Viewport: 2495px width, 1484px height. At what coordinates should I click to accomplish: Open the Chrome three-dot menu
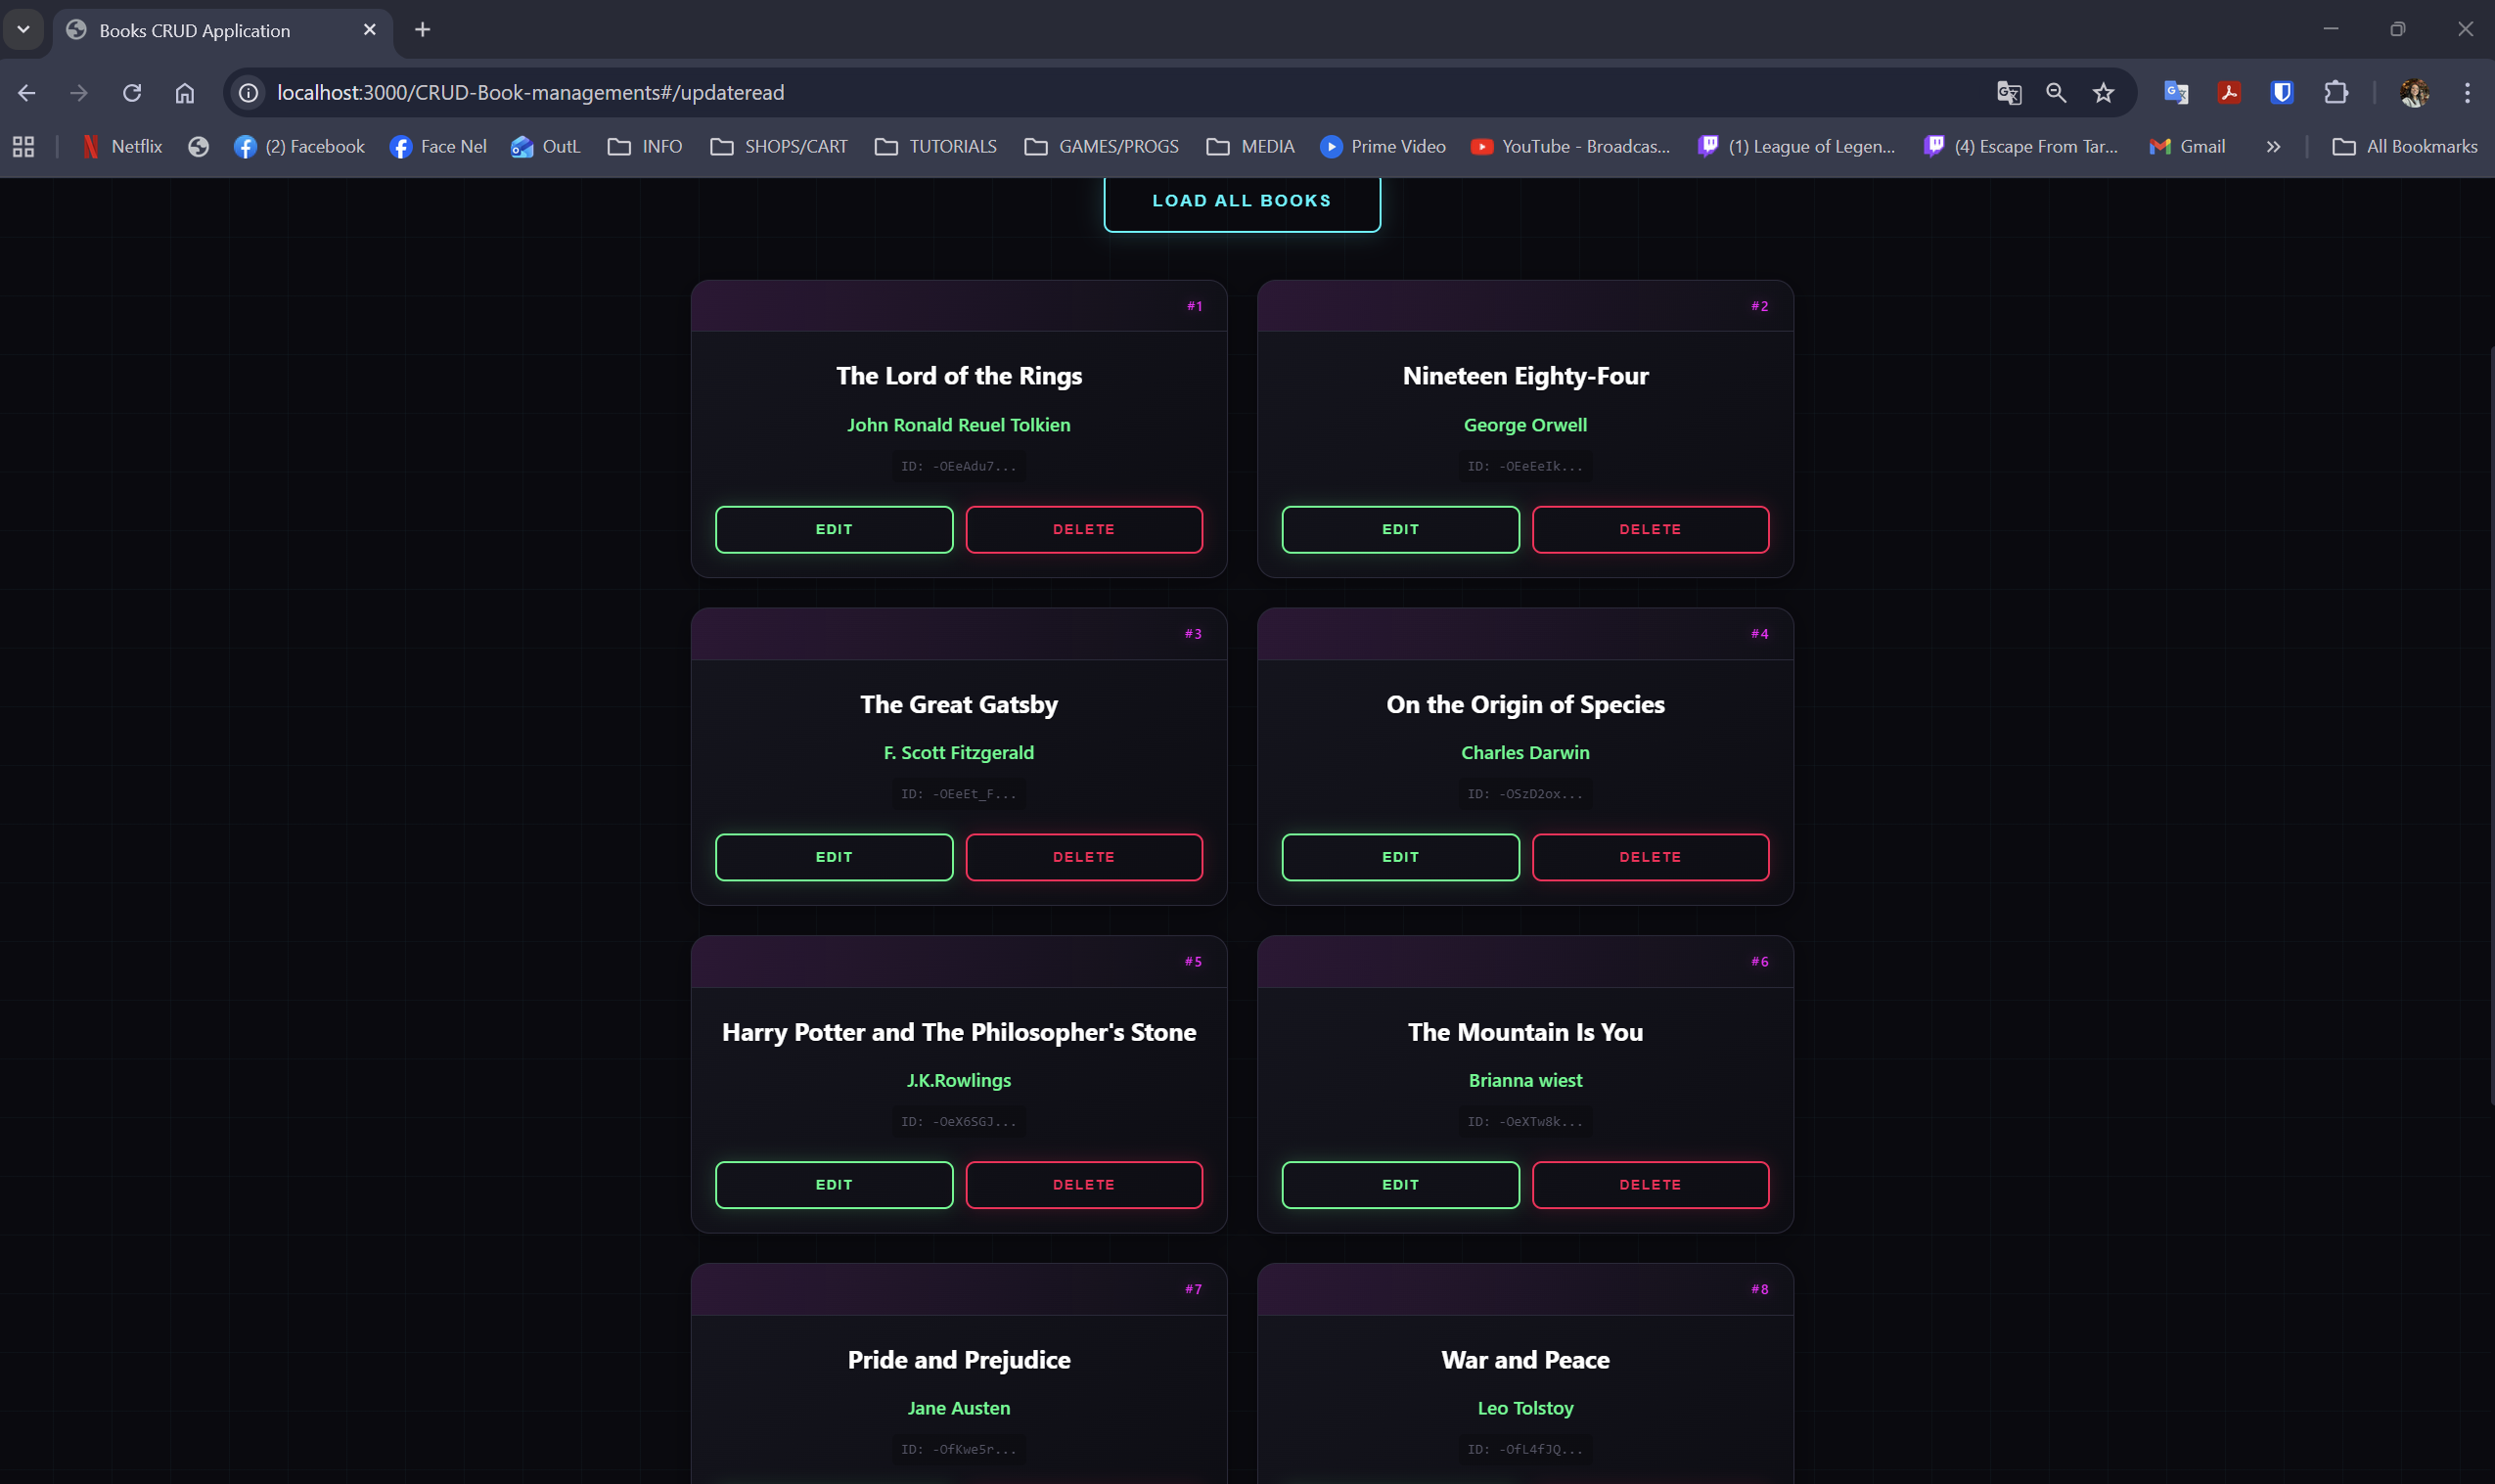coord(2467,93)
